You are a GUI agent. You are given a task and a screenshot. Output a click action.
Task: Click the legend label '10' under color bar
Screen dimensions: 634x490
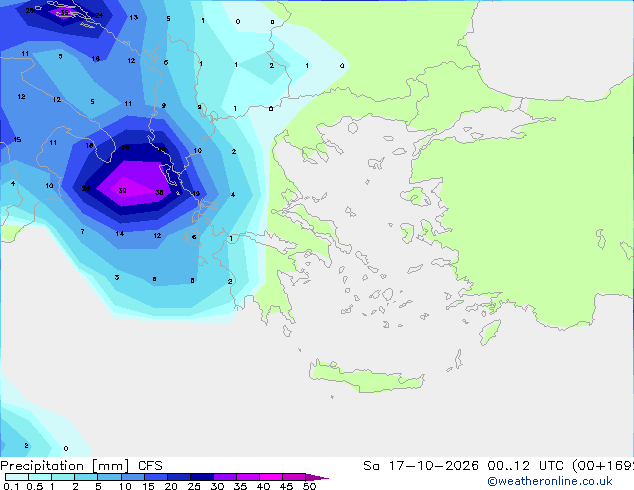125,486
